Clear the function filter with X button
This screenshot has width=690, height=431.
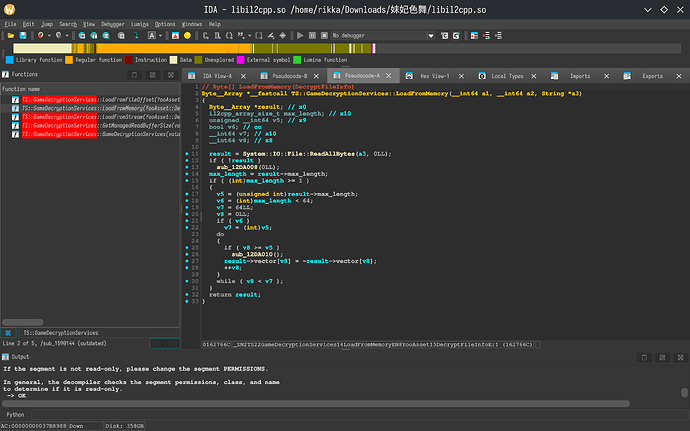[8, 333]
